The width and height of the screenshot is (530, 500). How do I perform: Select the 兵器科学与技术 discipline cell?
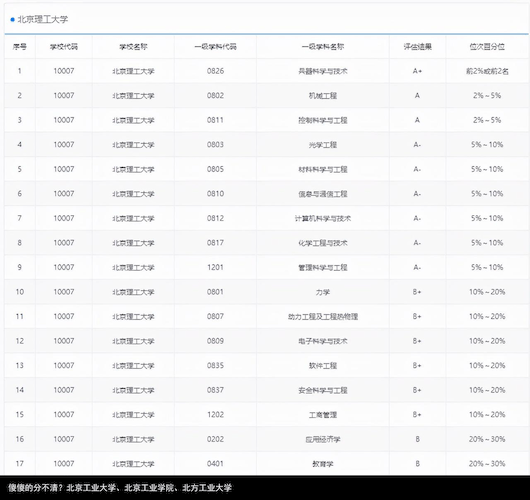click(x=323, y=71)
